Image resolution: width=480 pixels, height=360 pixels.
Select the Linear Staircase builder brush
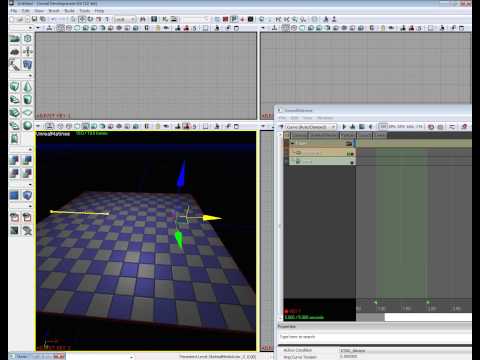[x=14, y=112]
